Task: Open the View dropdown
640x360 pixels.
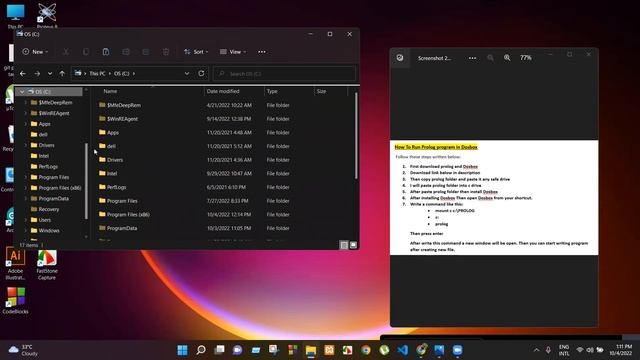Action: 233,52
